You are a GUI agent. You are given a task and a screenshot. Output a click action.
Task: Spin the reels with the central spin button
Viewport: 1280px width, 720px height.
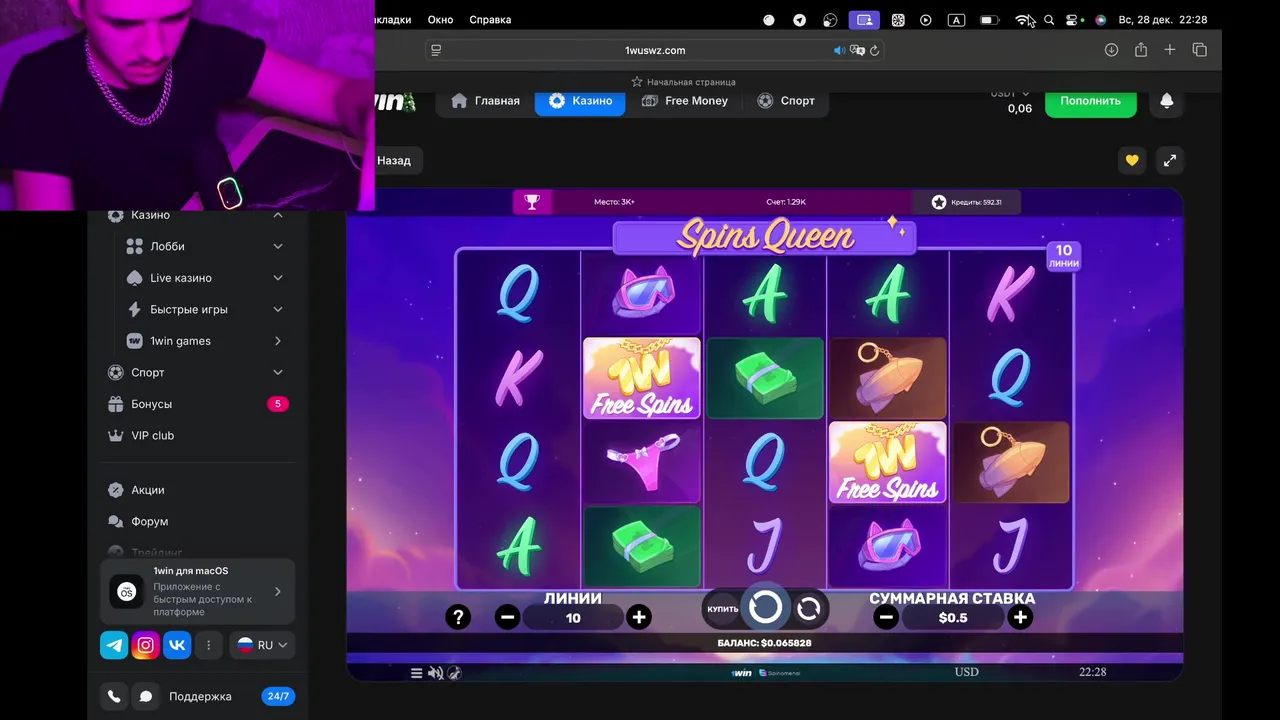[x=765, y=607]
